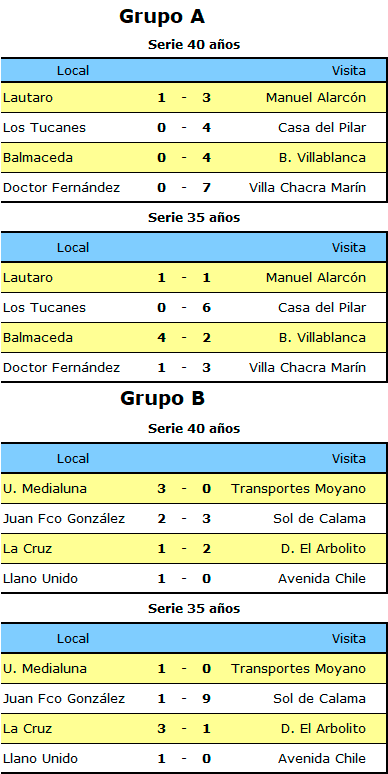Select Serie 40 años title under Grupo A
This screenshot has height=774, width=388.
click(x=194, y=45)
